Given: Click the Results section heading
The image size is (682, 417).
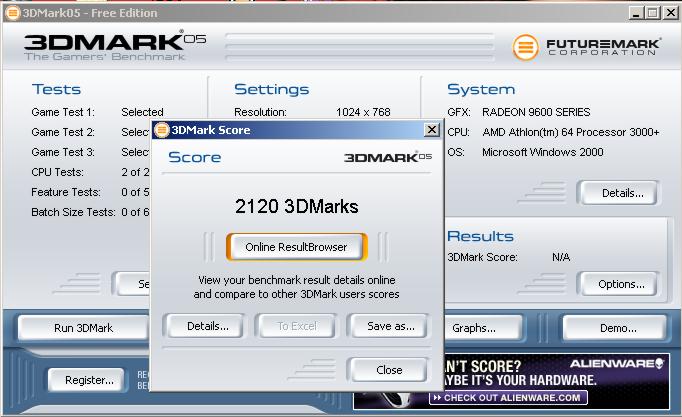Looking at the screenshot, I should tap(480, 236).
